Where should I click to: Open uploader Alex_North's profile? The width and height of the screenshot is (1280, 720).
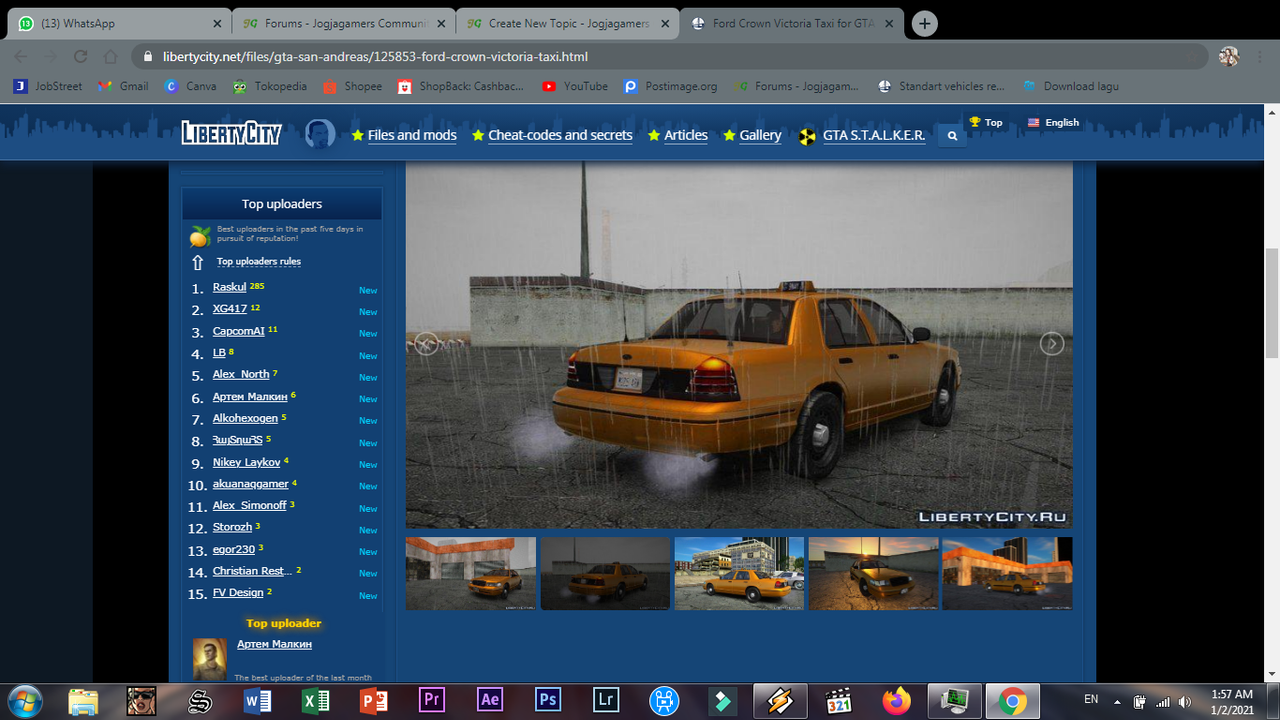click(x=241, y=374)
